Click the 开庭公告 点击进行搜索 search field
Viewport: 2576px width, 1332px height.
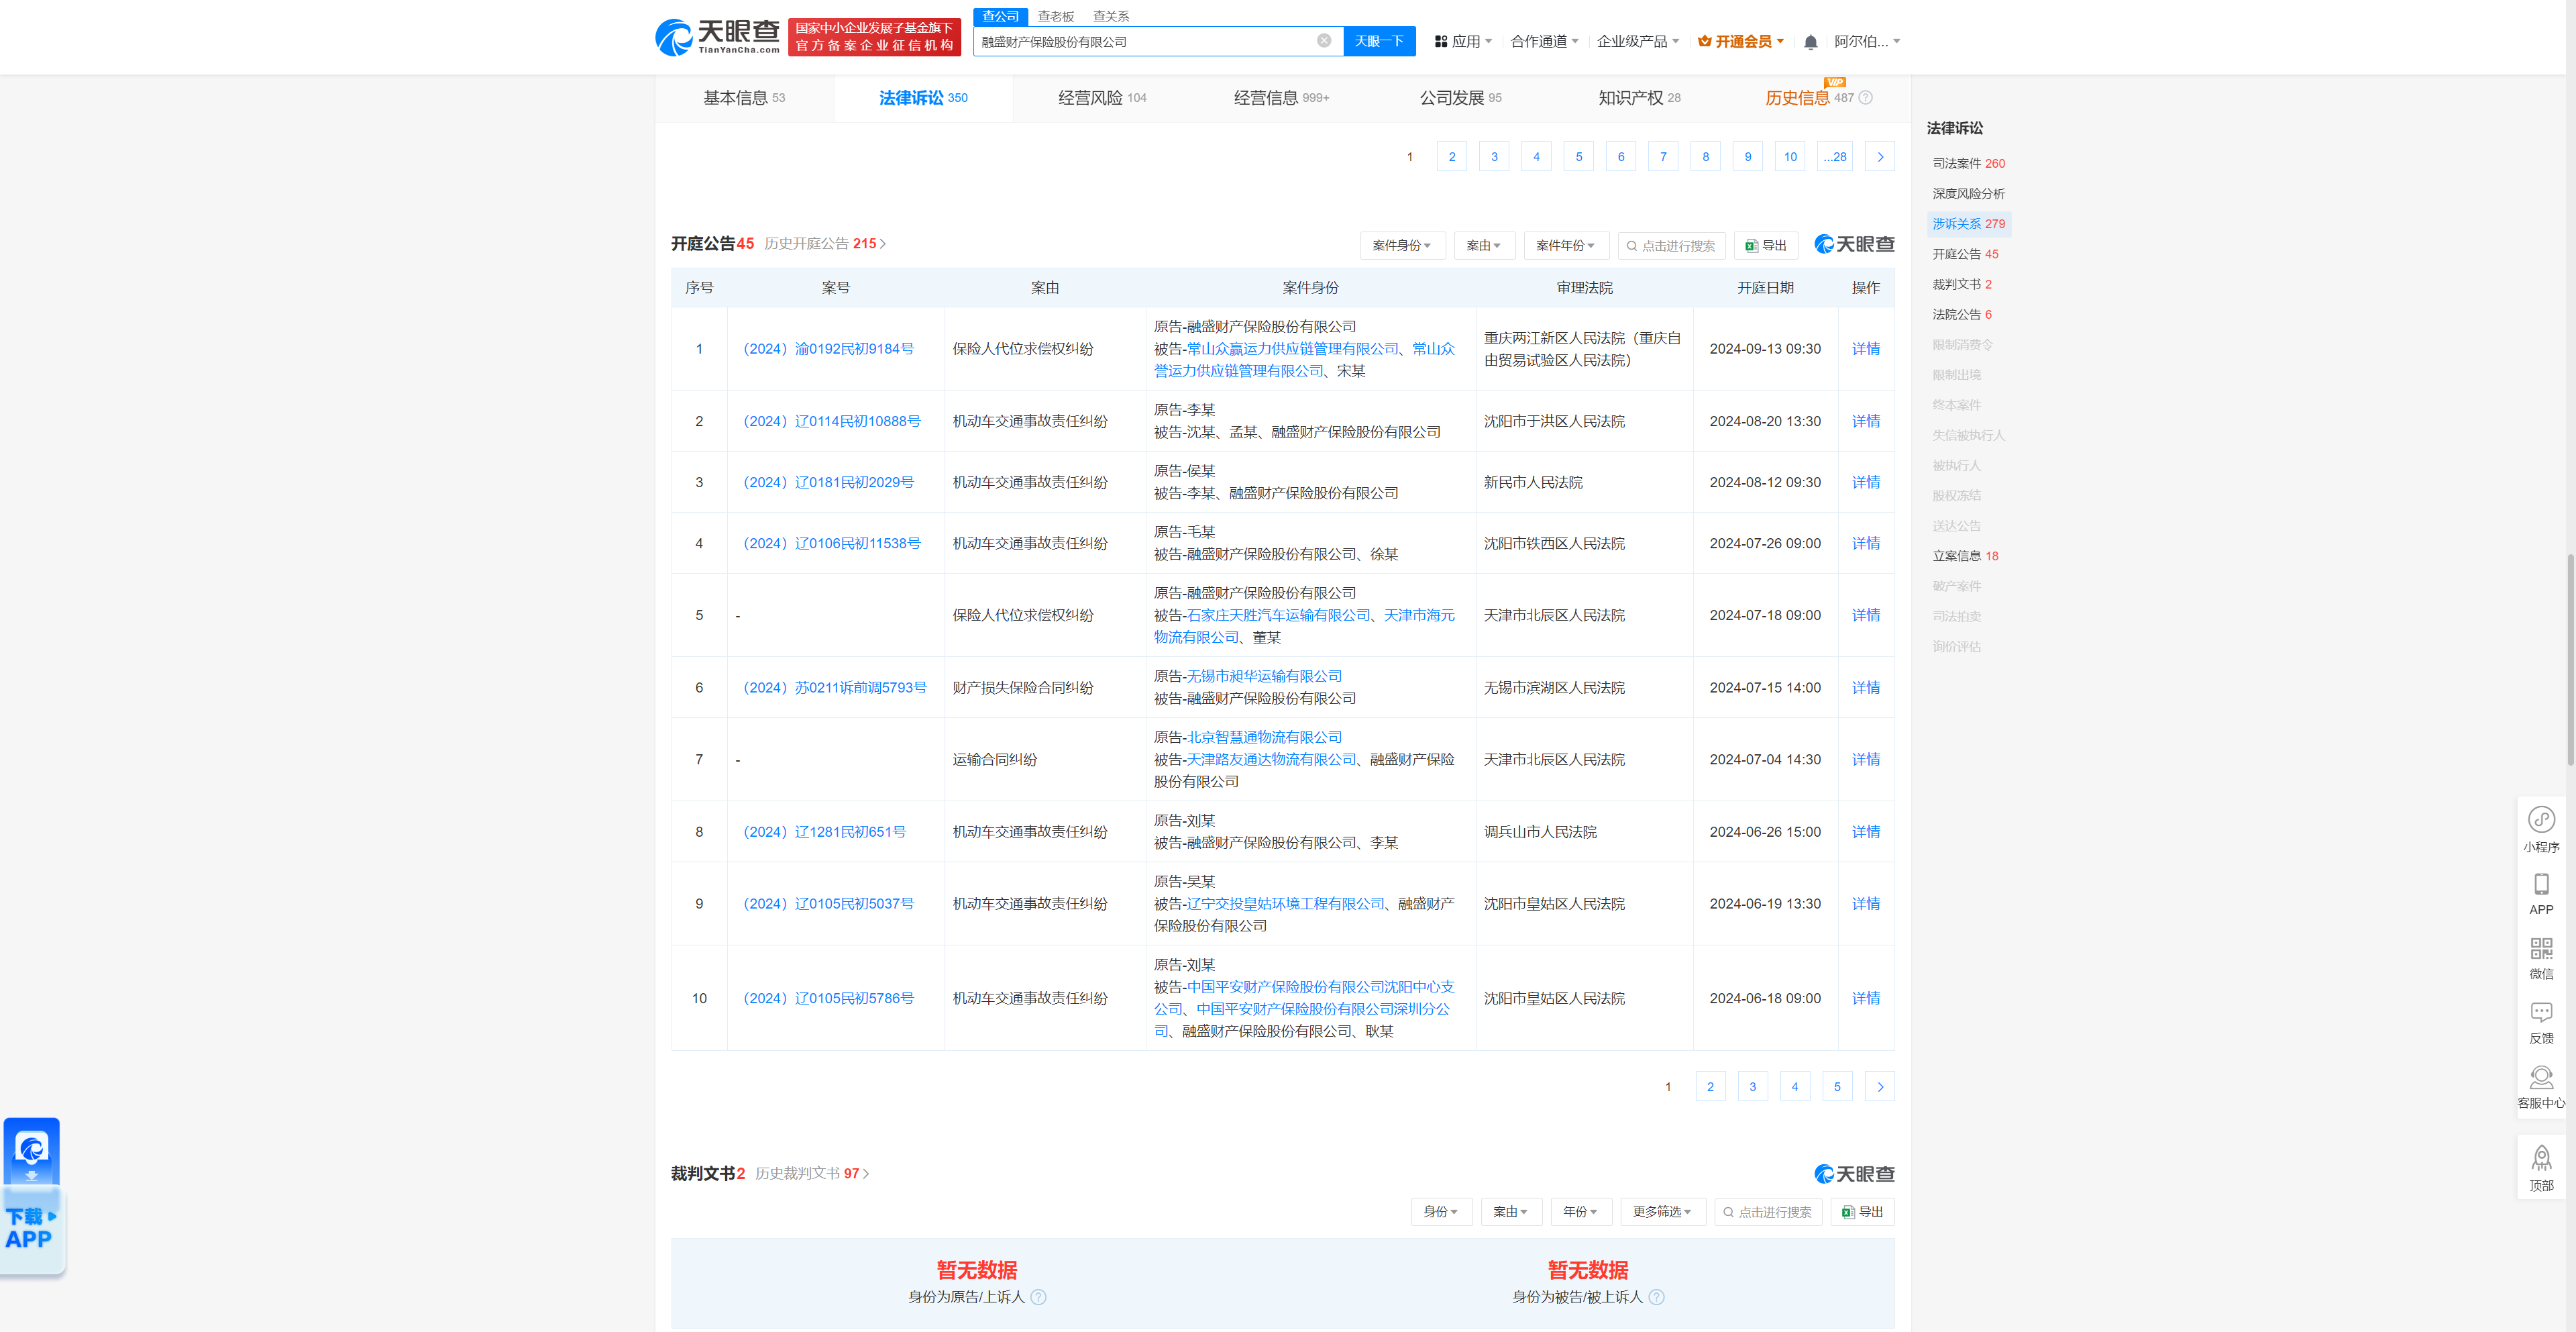click(x=1671, y=246)
